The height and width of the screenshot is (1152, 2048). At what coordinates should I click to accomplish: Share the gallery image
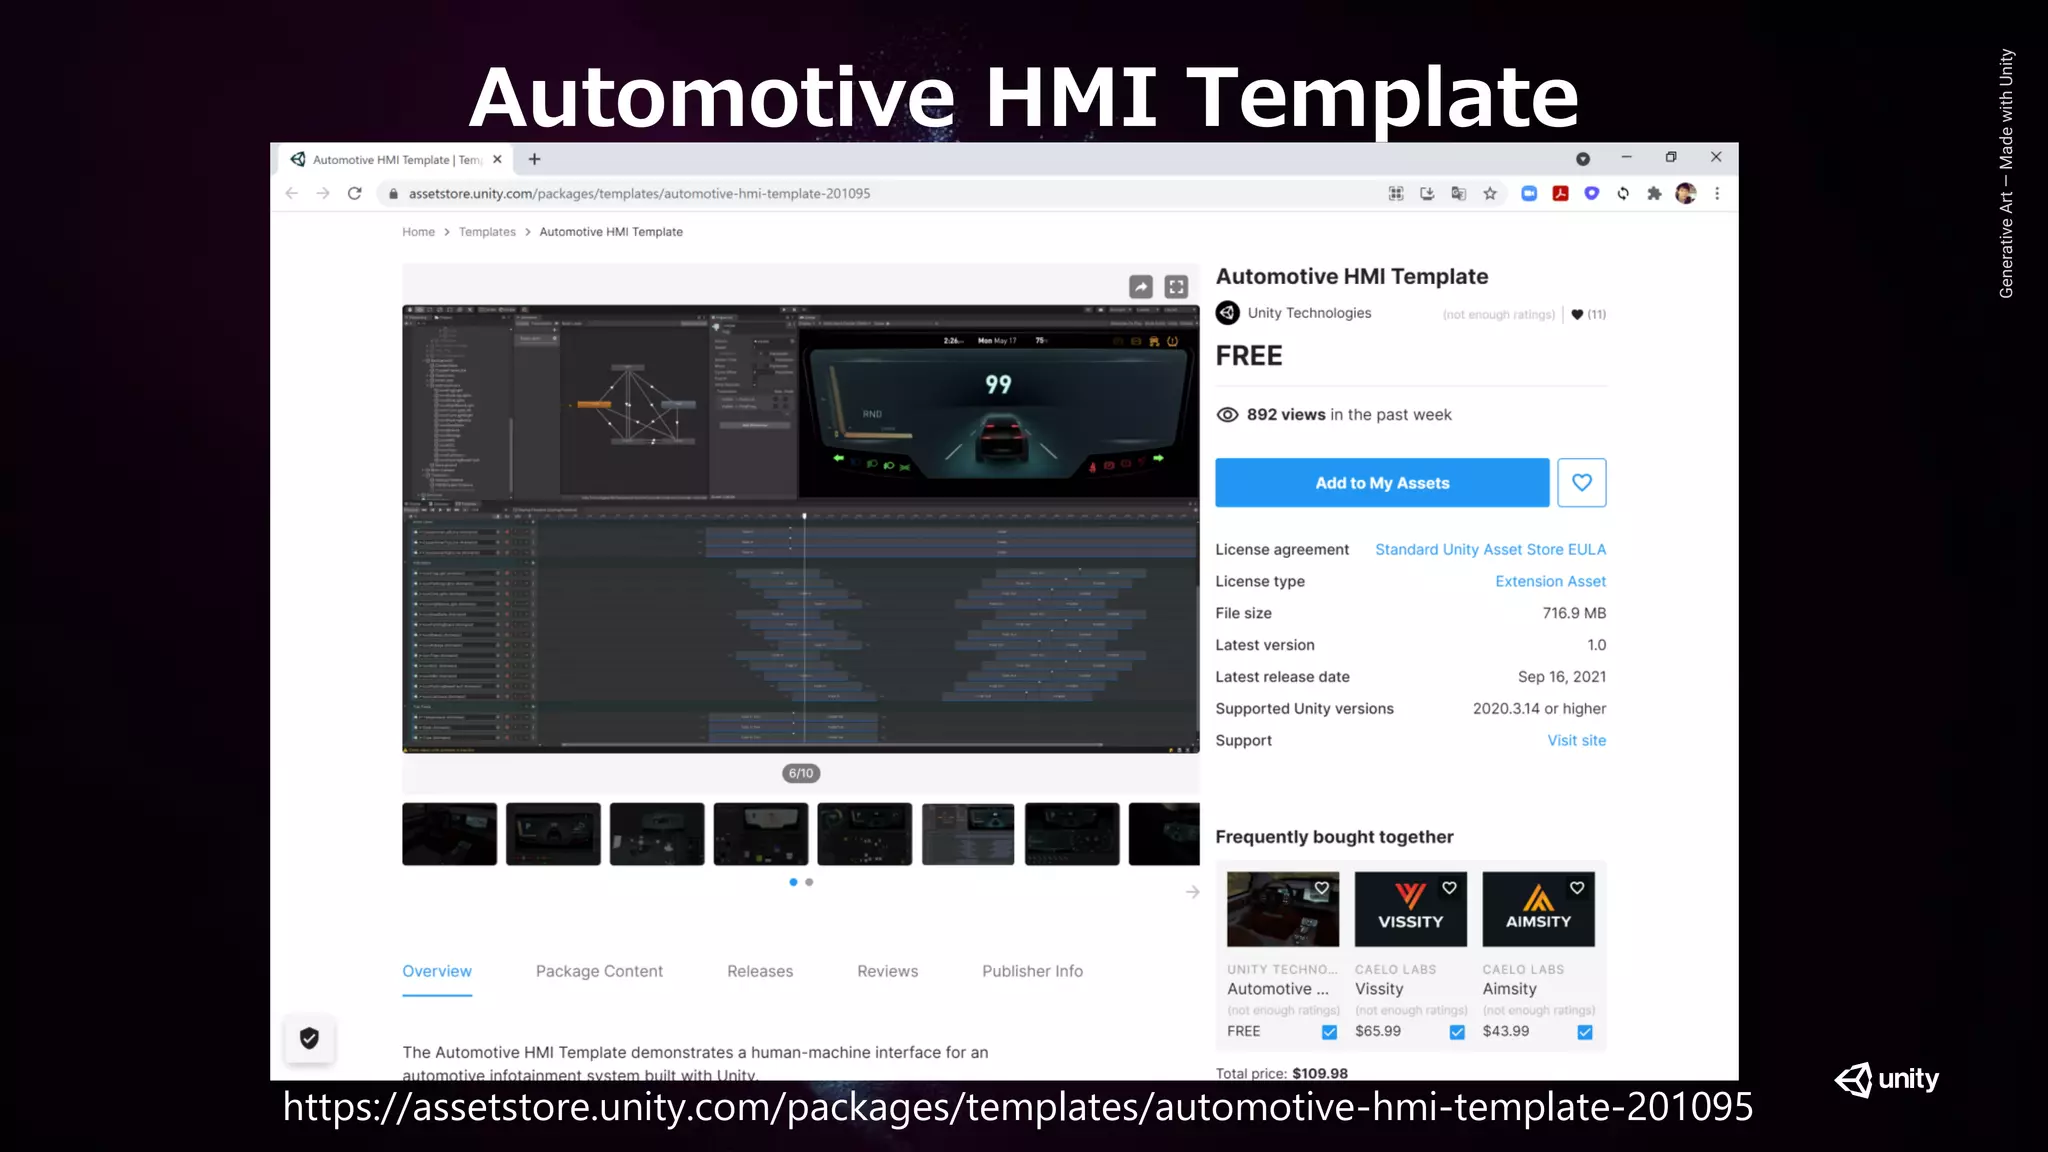pos(1141,287)
